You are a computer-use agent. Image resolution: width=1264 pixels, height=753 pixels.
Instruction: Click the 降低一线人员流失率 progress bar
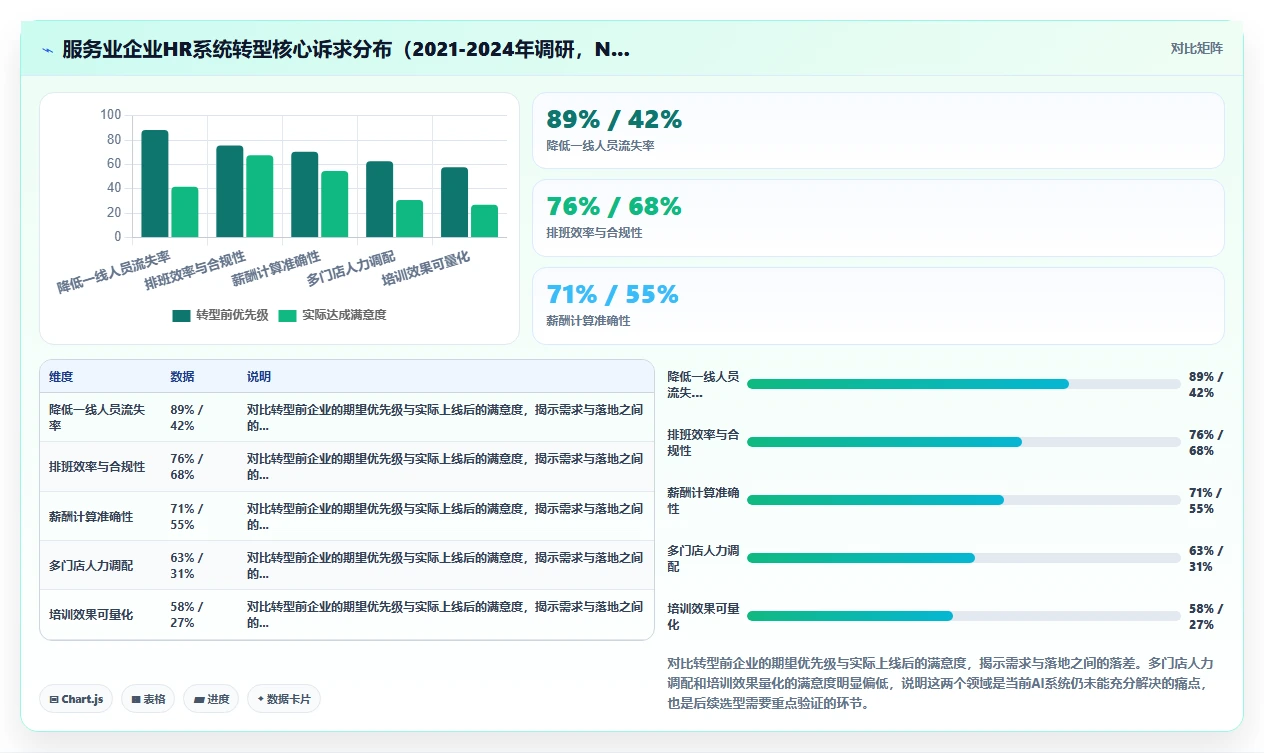(964, 384)
